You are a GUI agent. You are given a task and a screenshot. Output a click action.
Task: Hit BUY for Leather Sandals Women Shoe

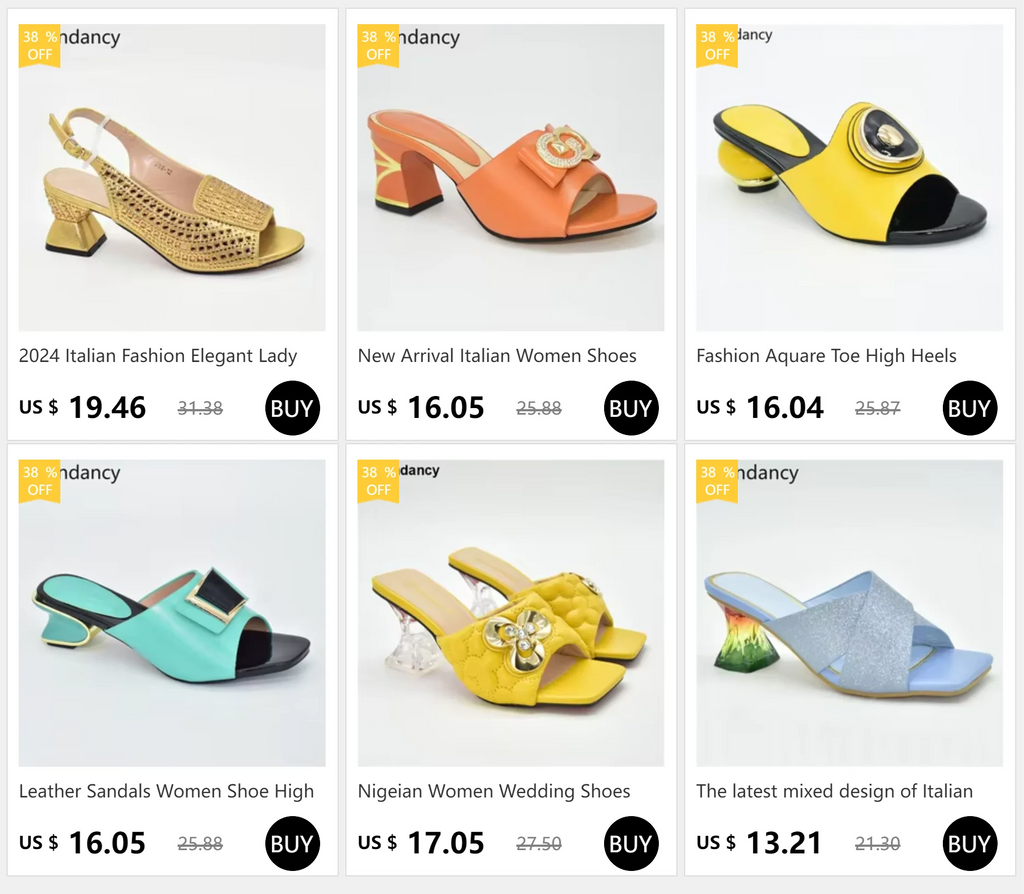tap(292, 843)
